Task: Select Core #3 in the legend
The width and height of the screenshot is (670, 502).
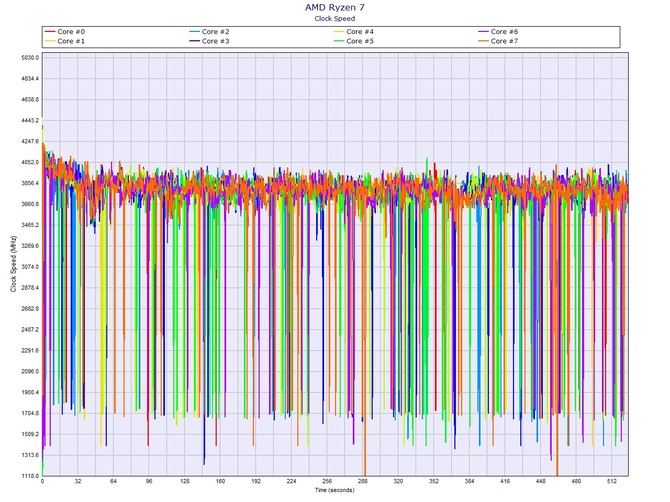Action: tap(209, 41)
